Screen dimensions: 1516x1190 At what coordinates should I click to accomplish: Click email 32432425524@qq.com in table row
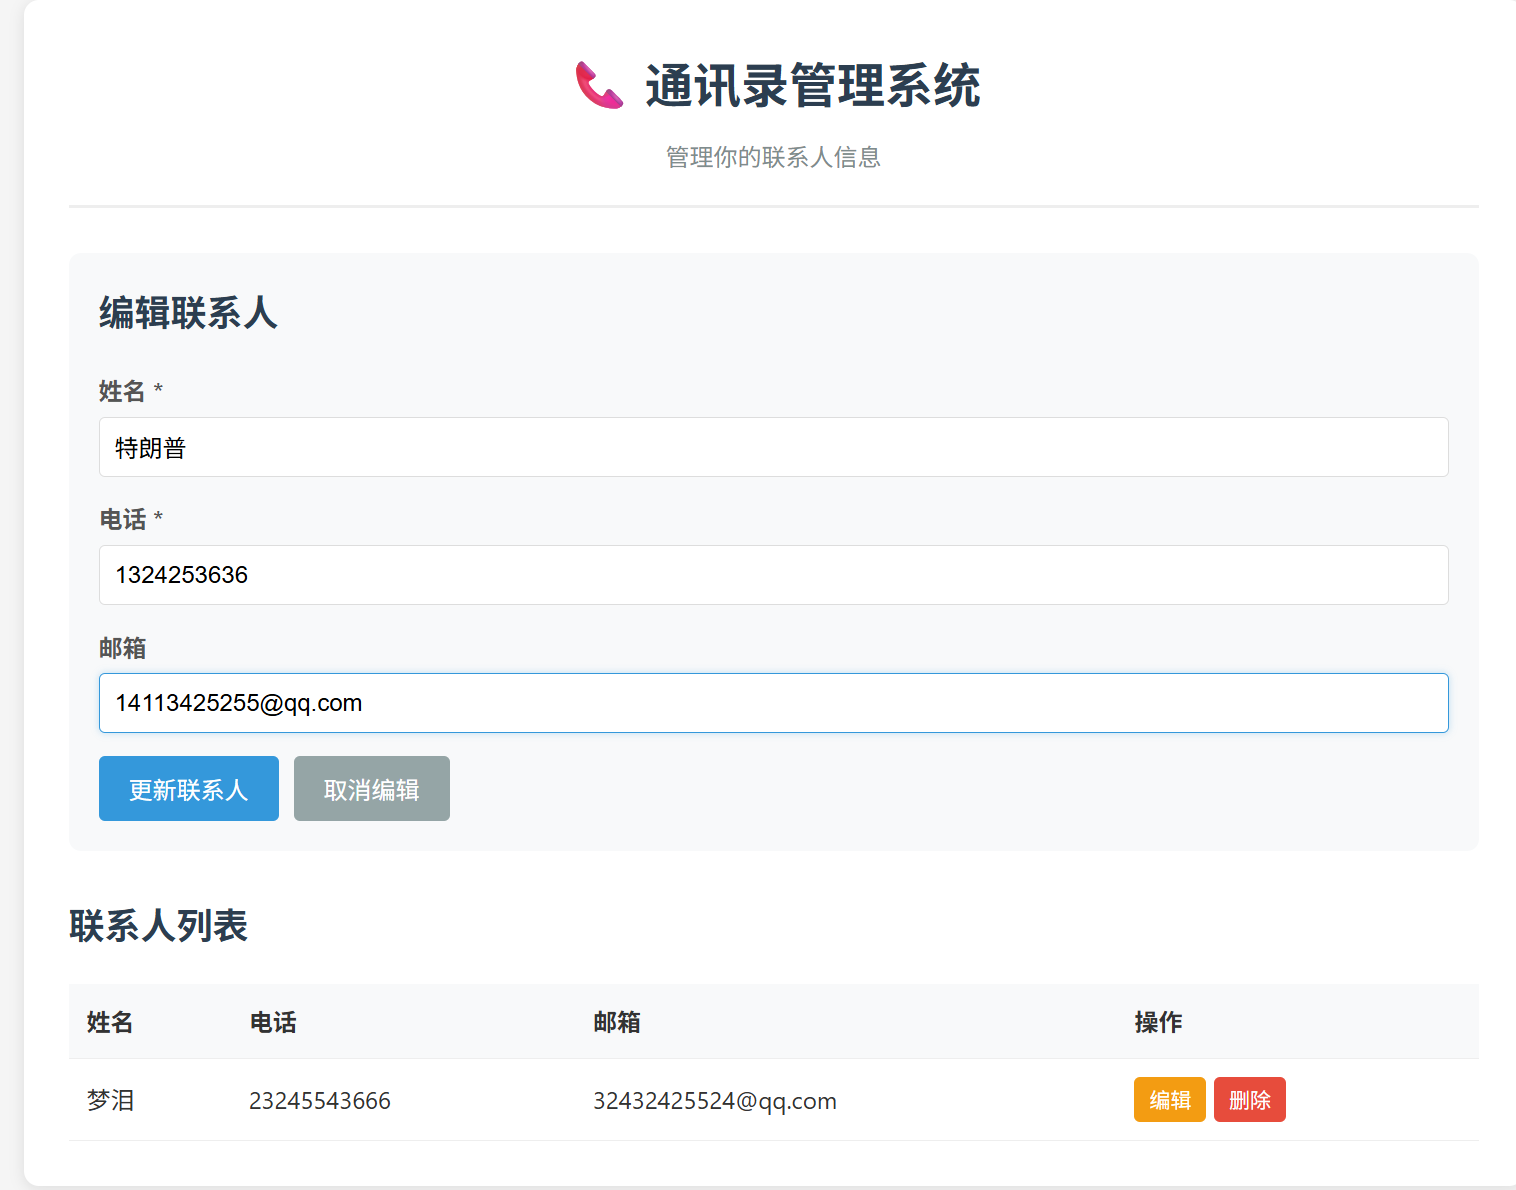coord(716,1099)
